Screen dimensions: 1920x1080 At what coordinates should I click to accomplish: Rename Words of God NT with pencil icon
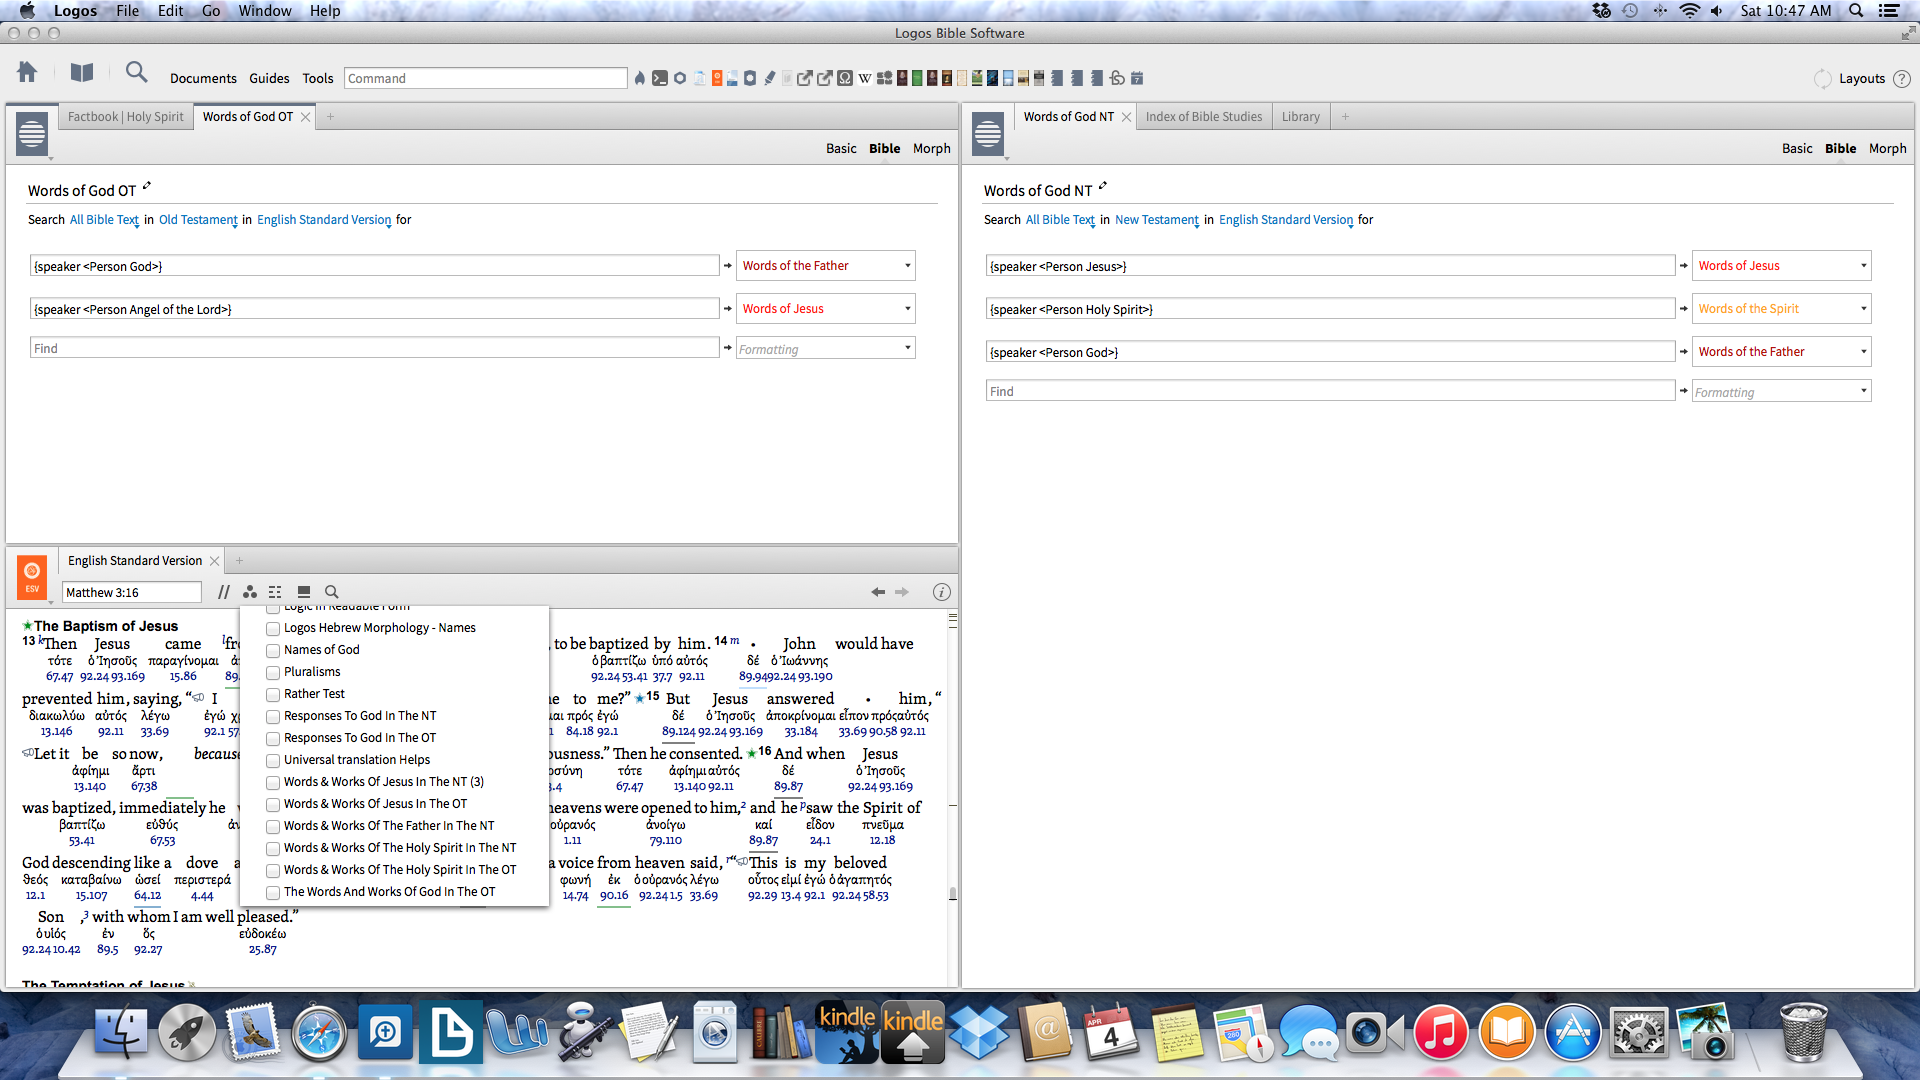coord(1103,186)
